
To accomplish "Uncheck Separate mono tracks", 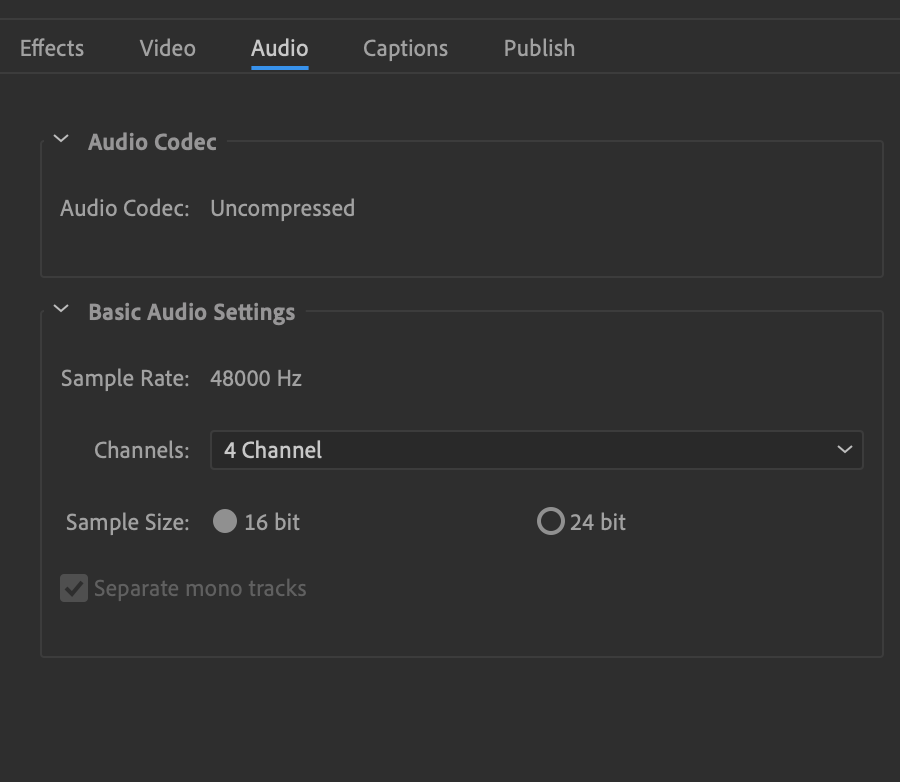I will click(x=72, y=588).
